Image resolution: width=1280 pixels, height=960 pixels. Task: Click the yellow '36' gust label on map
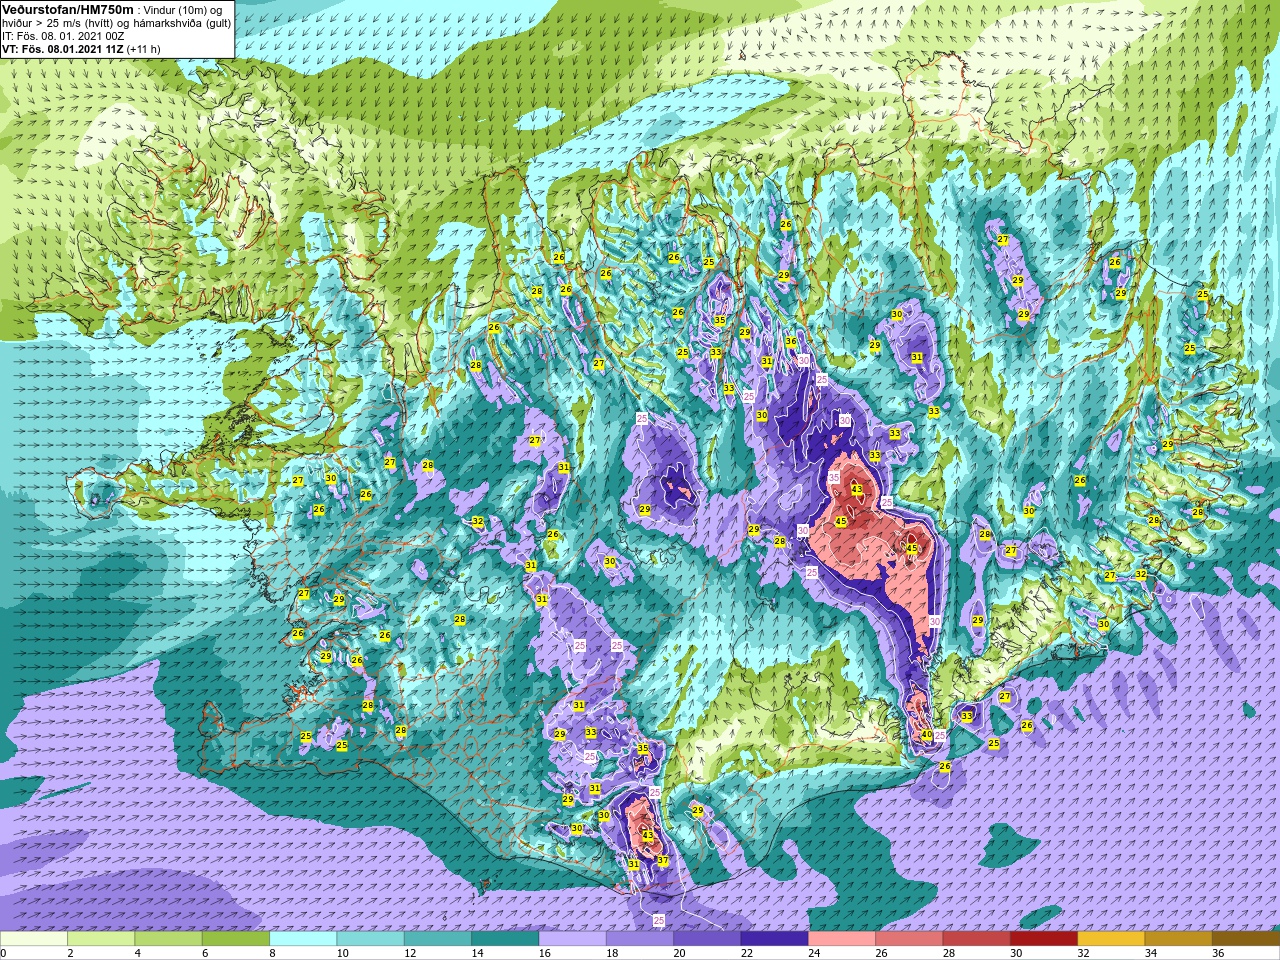[x=791, y=341]
